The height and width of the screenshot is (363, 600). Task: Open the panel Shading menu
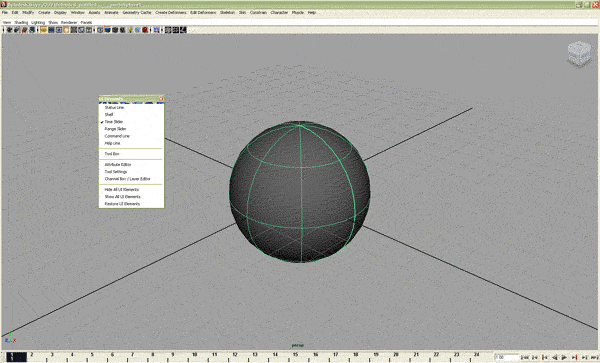point(21,23)
